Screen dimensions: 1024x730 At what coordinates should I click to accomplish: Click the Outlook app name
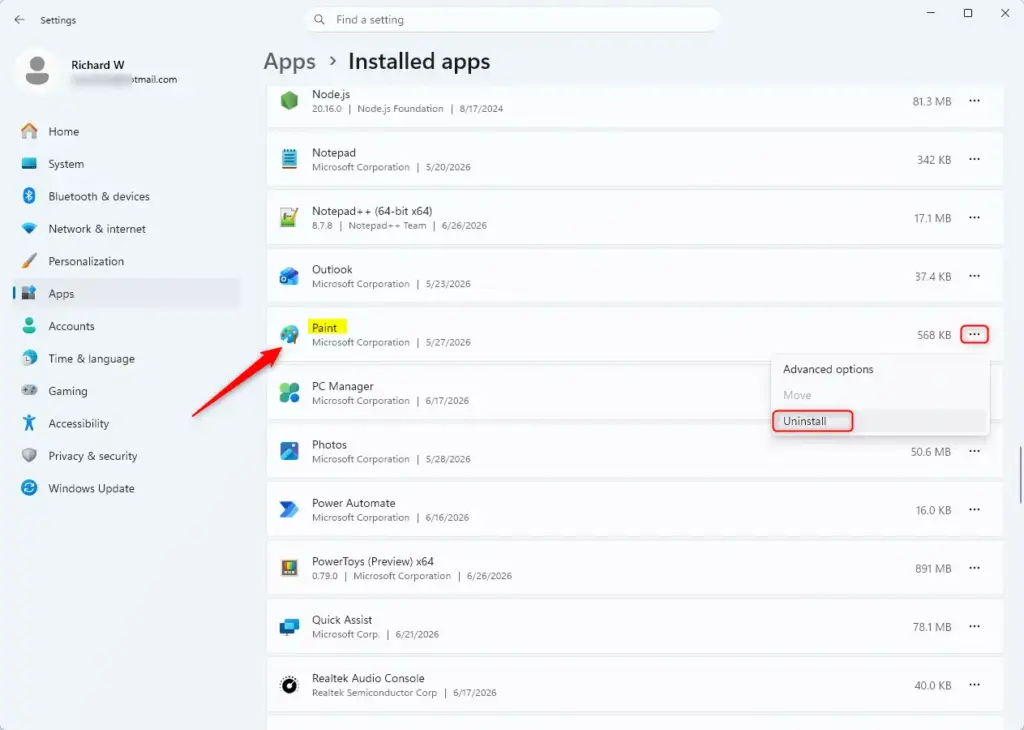332,269
